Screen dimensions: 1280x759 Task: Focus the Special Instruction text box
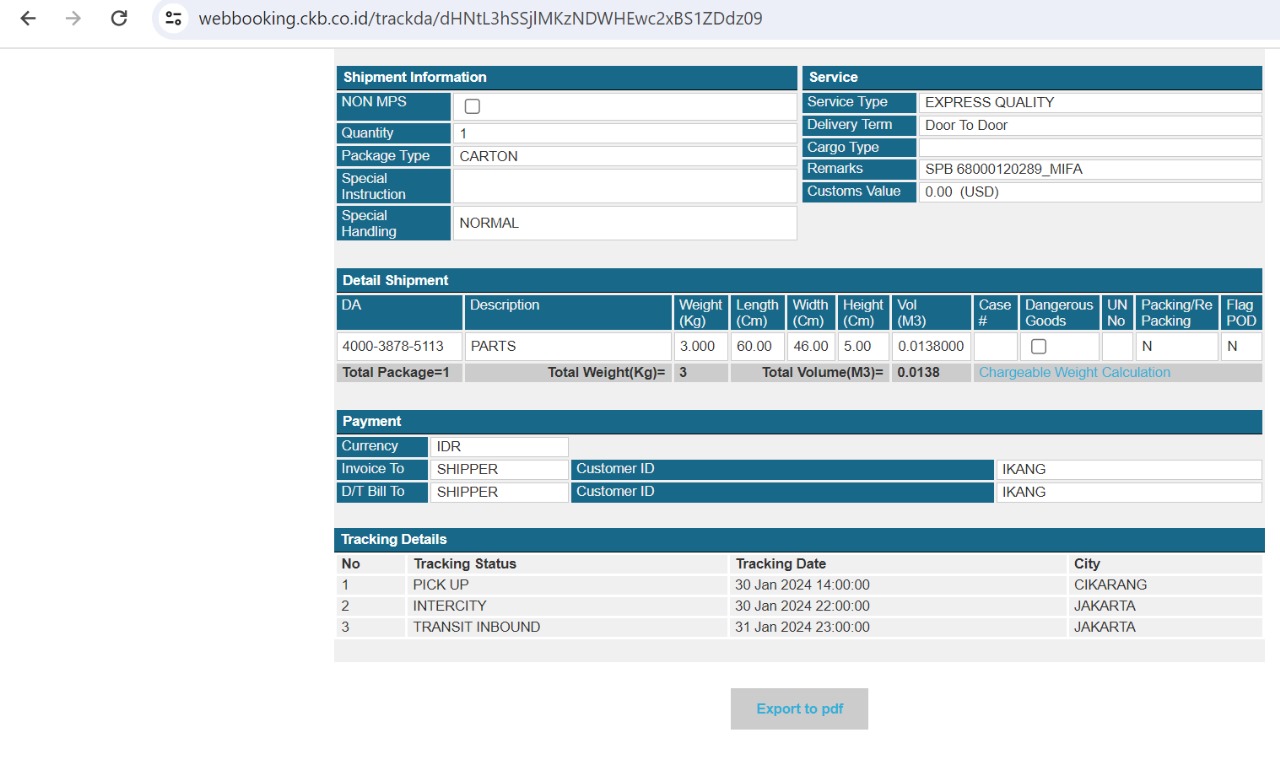624,186
